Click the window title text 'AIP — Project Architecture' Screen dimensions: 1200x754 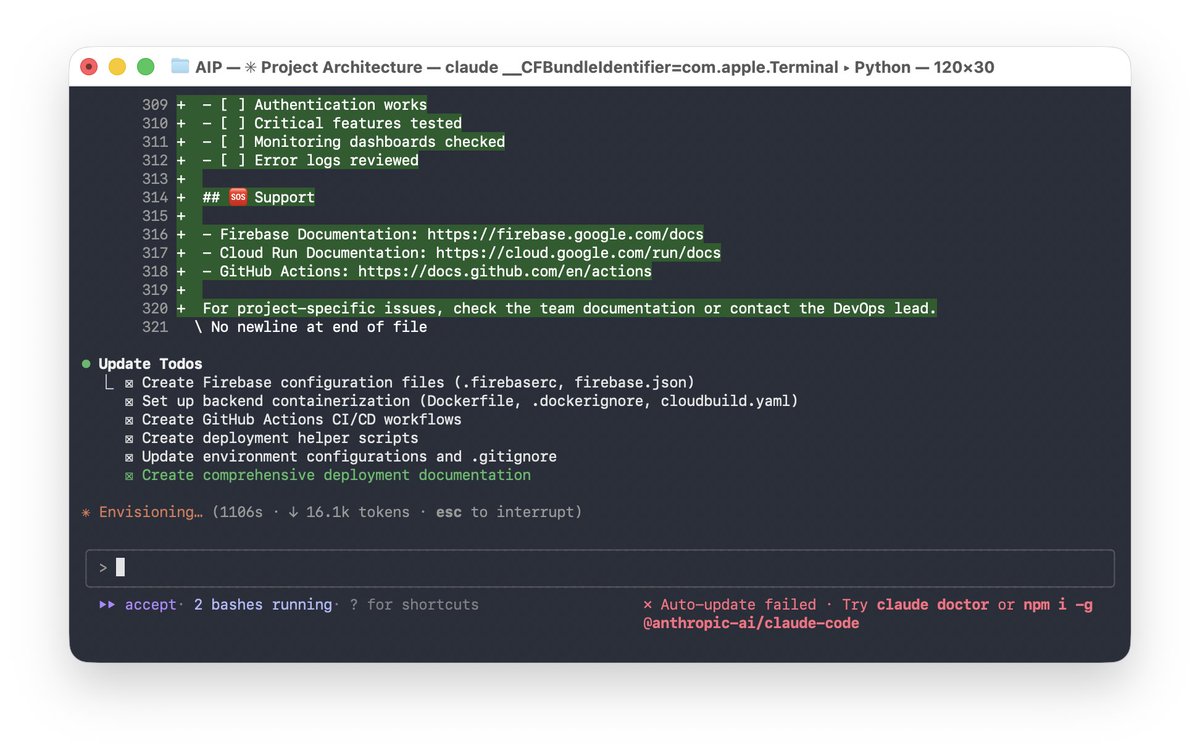click(x=309, y=67)
